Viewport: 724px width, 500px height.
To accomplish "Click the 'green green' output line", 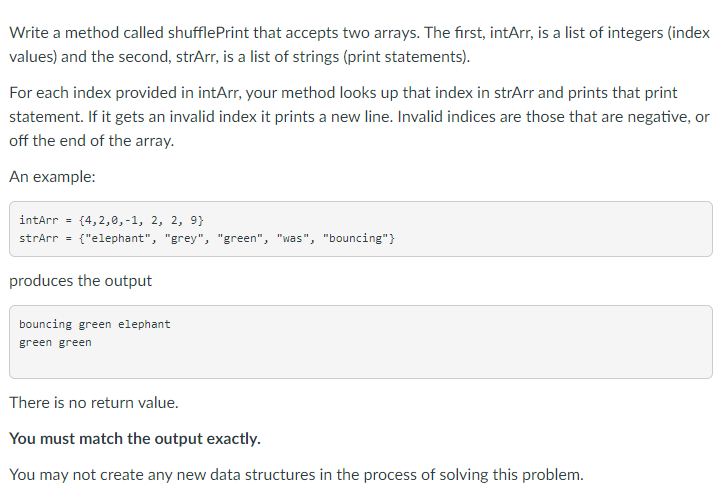I will [55, 343].
